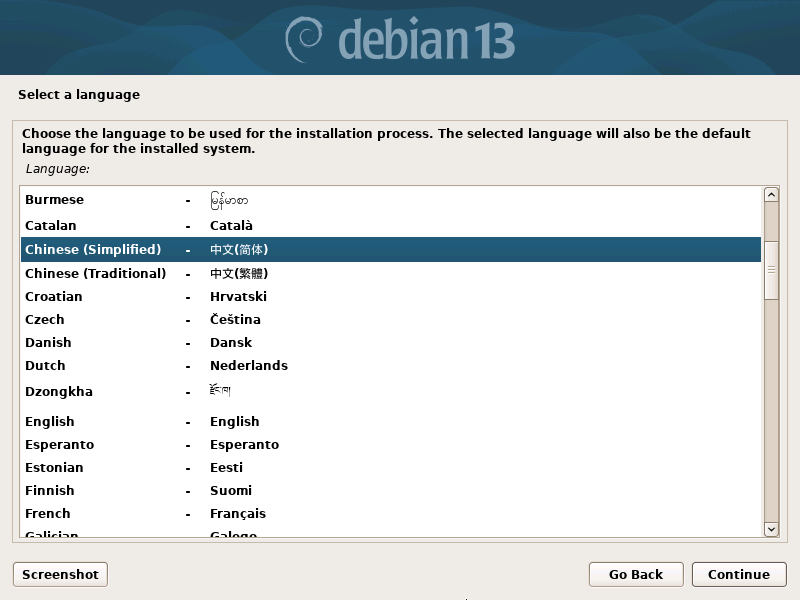
Task: Click the vertical scrollbar thumb
Action: [x=771, y=269]
